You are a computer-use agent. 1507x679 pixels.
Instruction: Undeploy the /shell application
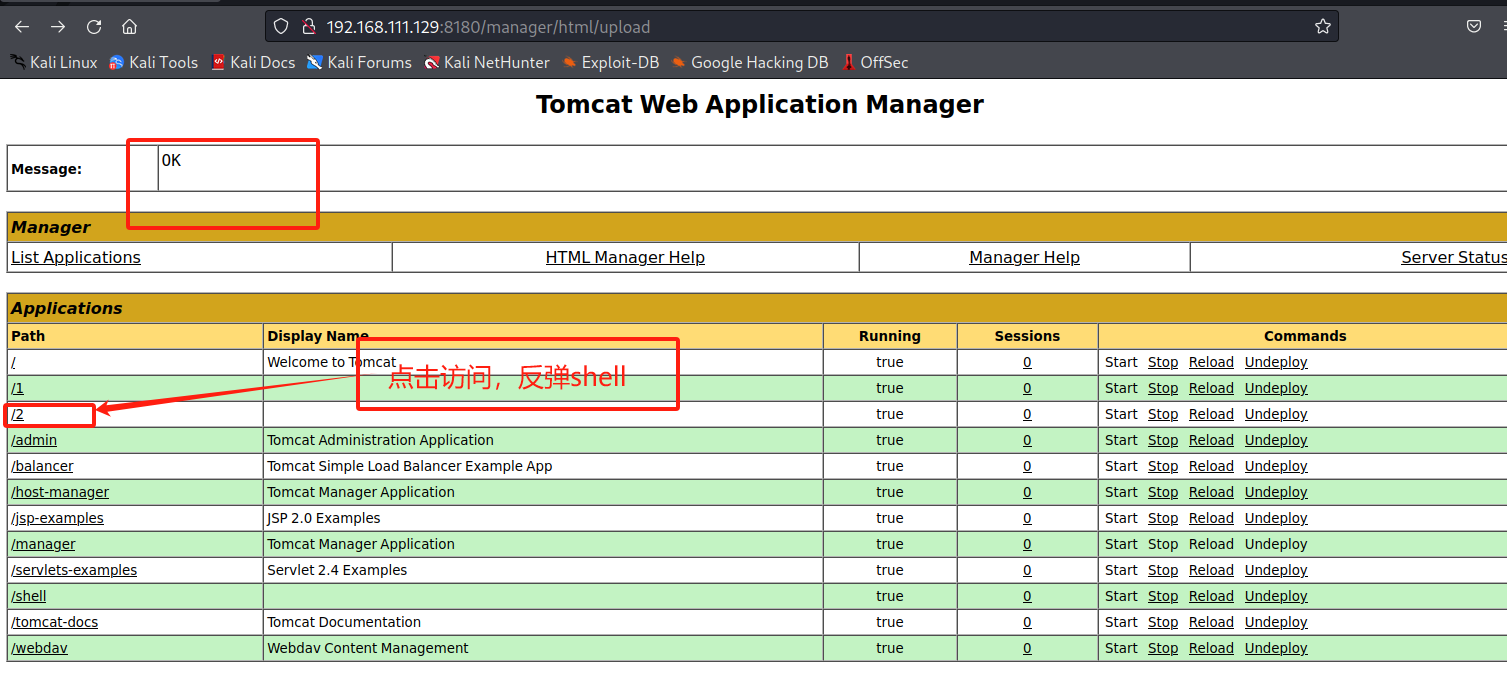click(x=1276, y=596)
